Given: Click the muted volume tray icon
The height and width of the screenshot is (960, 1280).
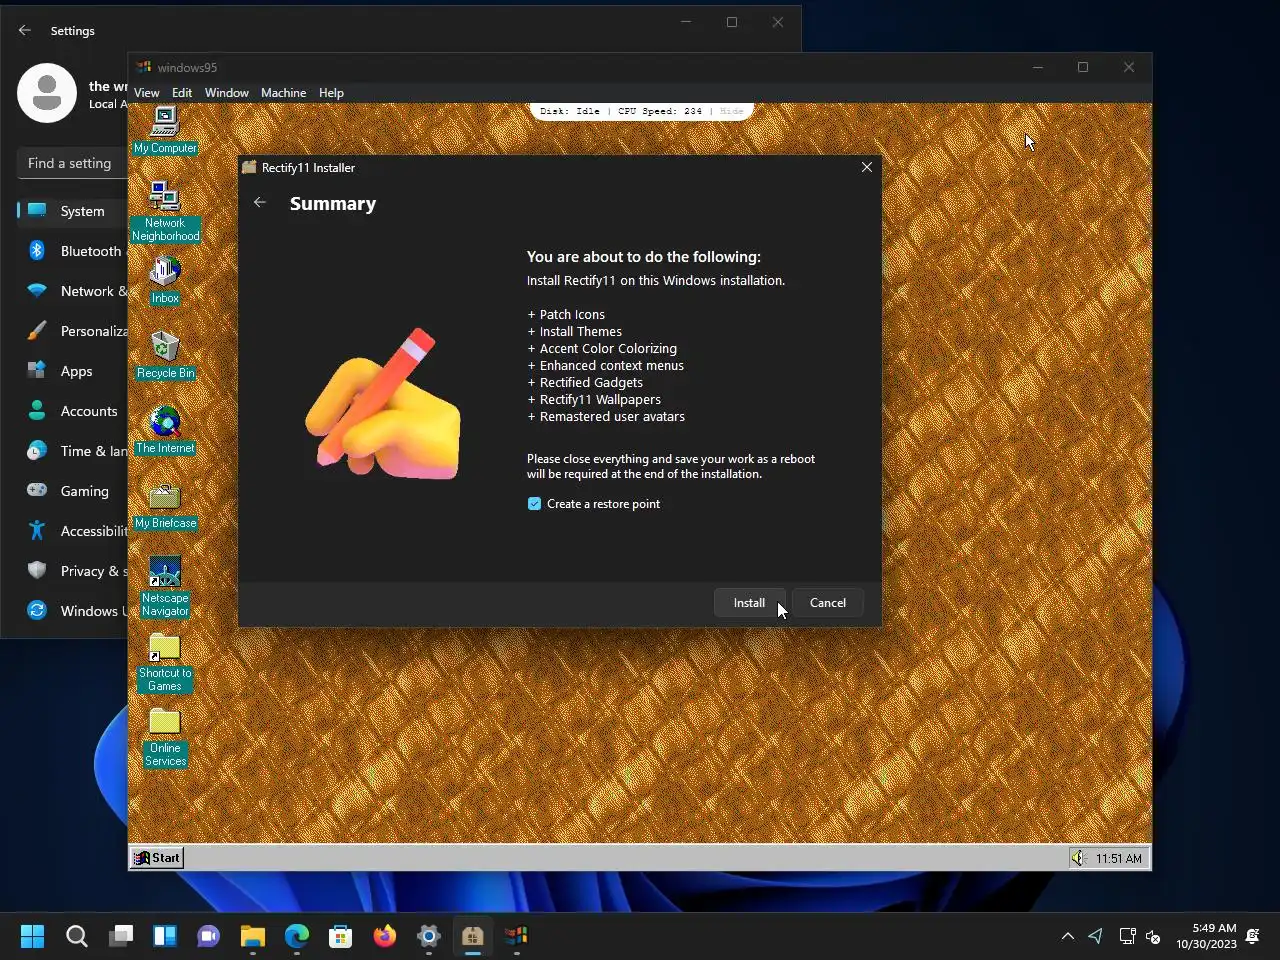Looking at the screenshot, I should (1153, 936).
